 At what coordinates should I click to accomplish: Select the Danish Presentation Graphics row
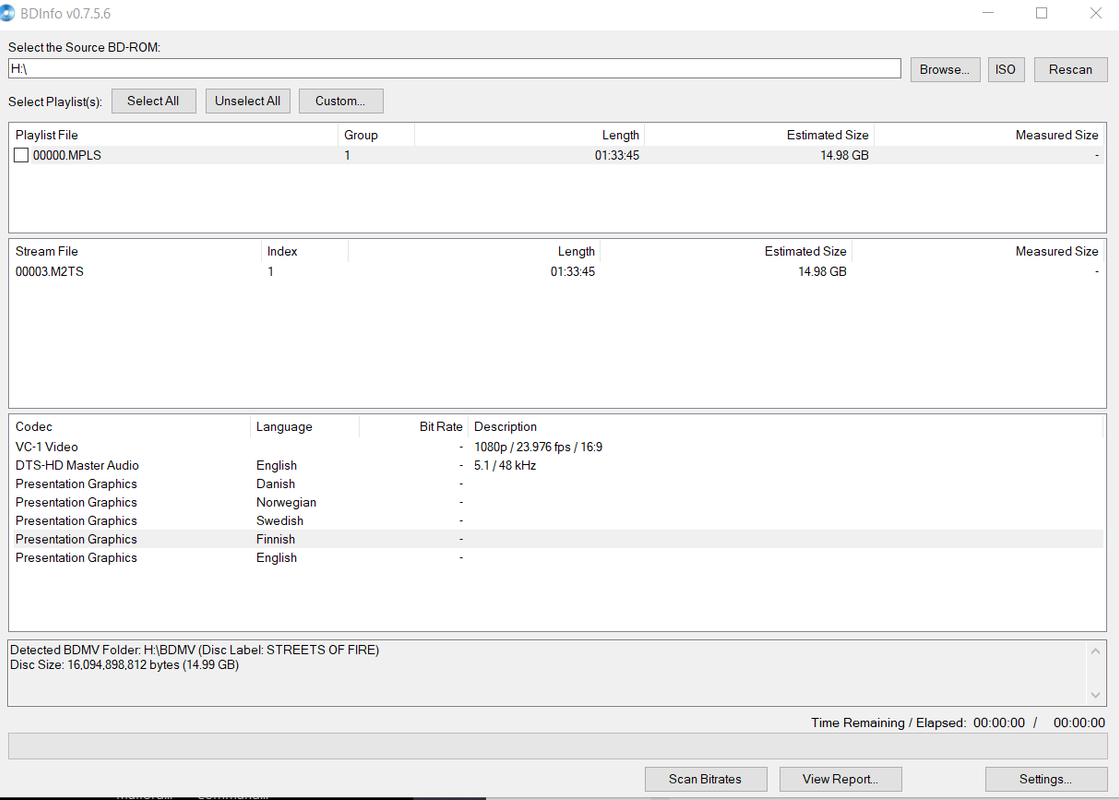pyautogui.click(x=557, y=484)
